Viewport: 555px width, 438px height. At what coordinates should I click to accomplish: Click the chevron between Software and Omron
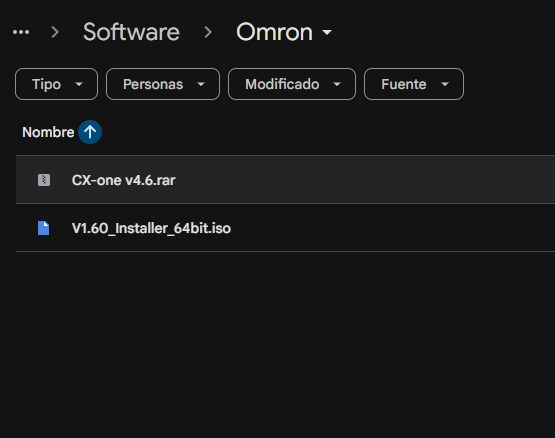click(x=208, y=32)
